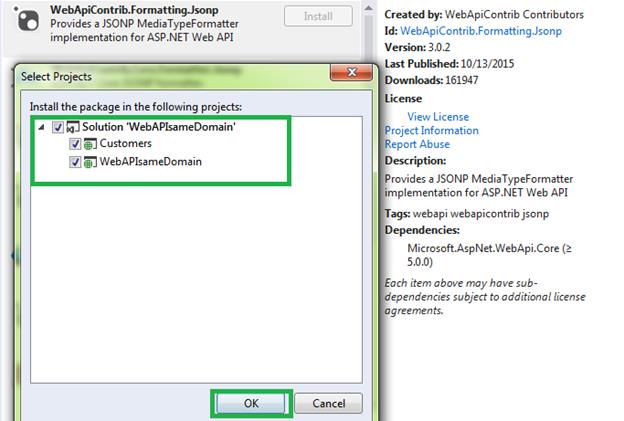The image size is (624, 421).
Task: Click the Microsoft.AspNet.WebApi.Core dependency text
Action: click(489, 255)
